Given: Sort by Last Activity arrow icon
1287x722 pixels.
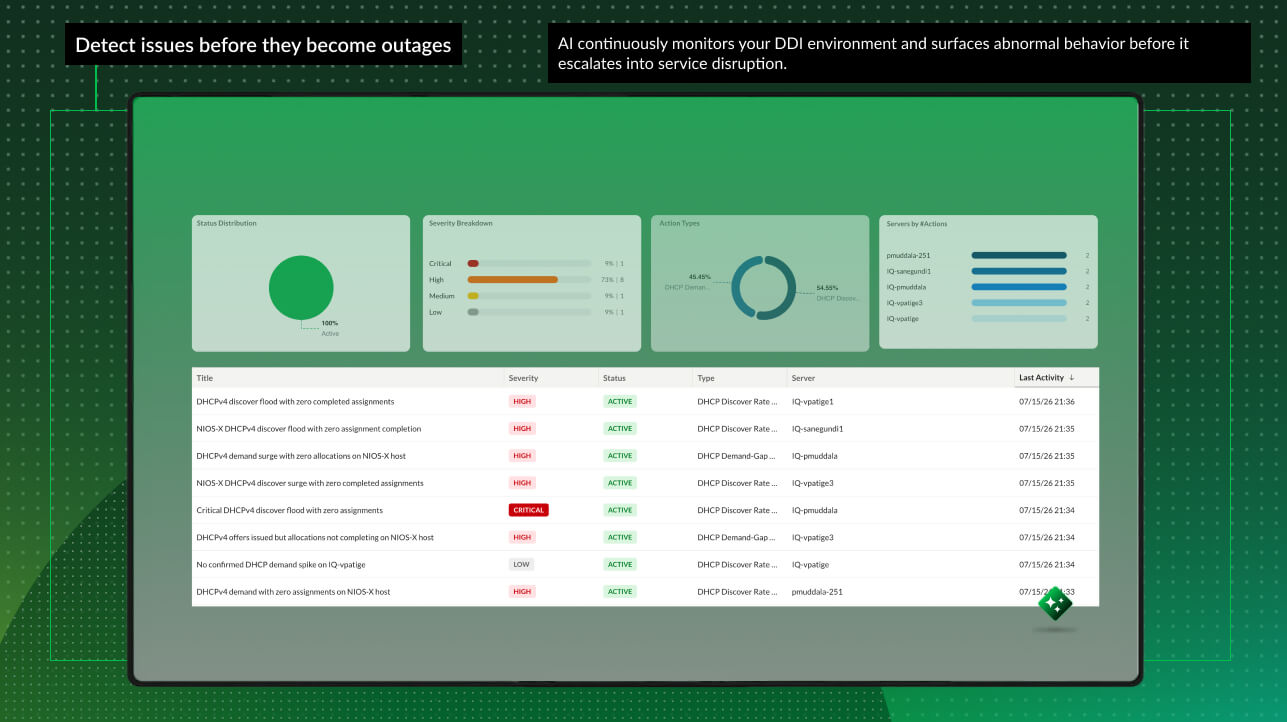Looking at the screenshot, I should coord(1072,378).
